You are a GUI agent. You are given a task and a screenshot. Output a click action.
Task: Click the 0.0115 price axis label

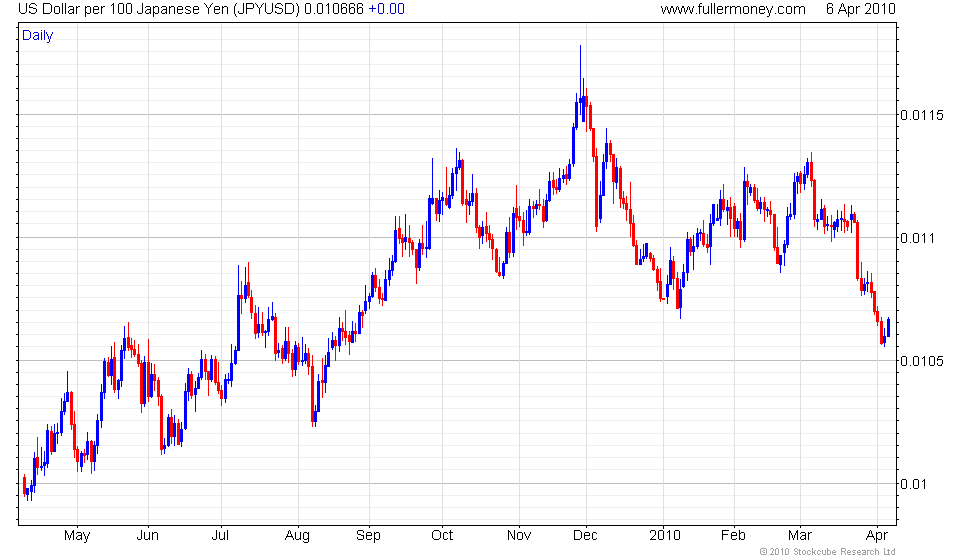click(x=922, y=115)
